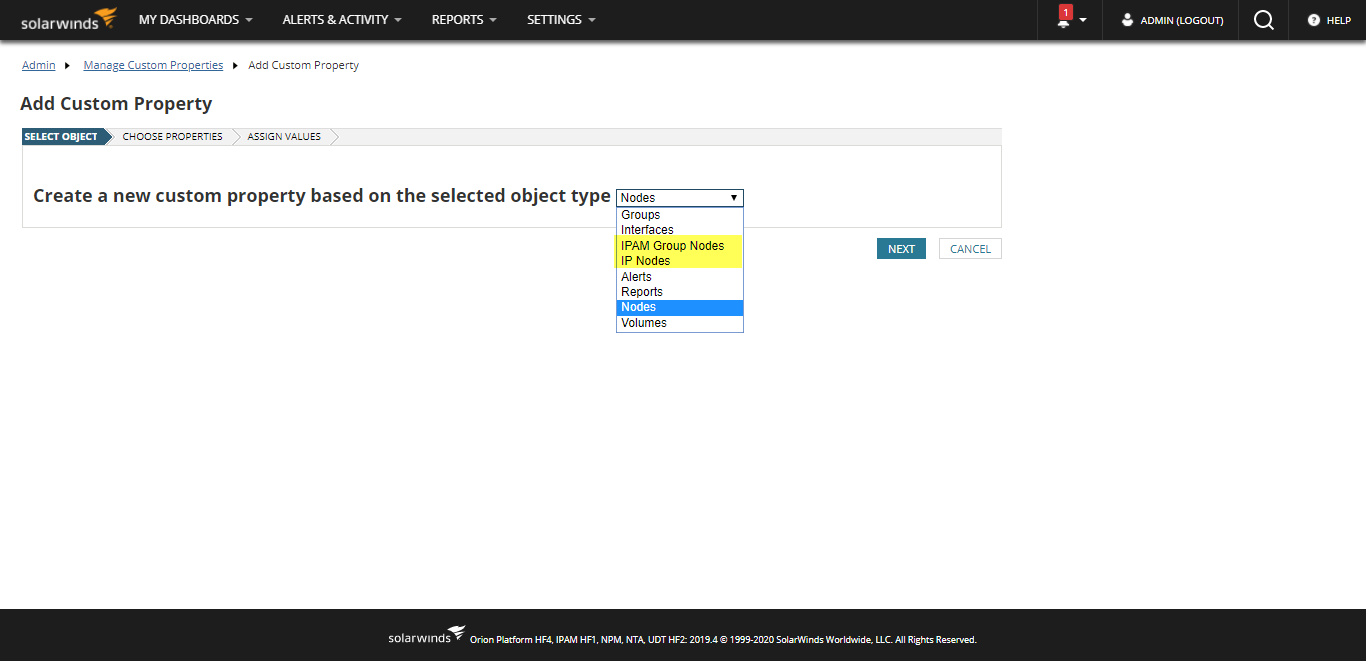This screenshot has height=661, width=1366.
Task: Expand the notifications dropdown arrow
Action: [1083, 21]
